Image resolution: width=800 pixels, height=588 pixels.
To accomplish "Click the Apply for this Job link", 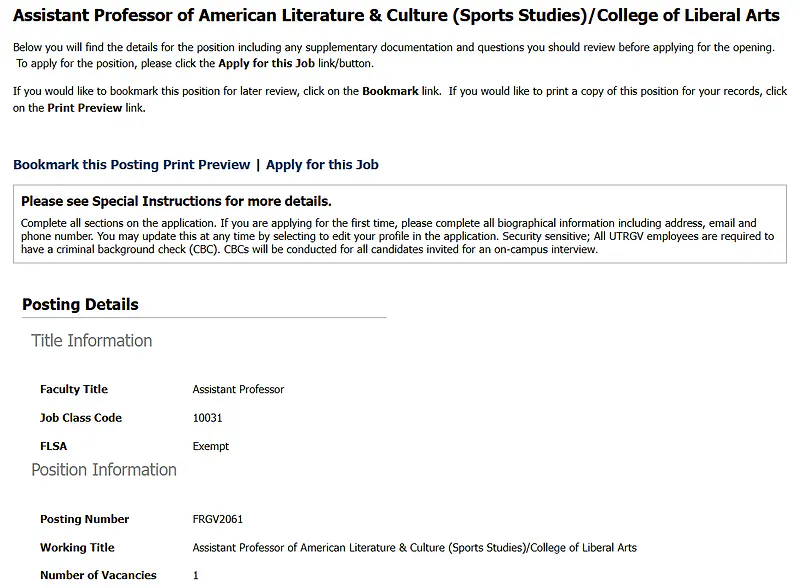I will (x=322, y=165).
